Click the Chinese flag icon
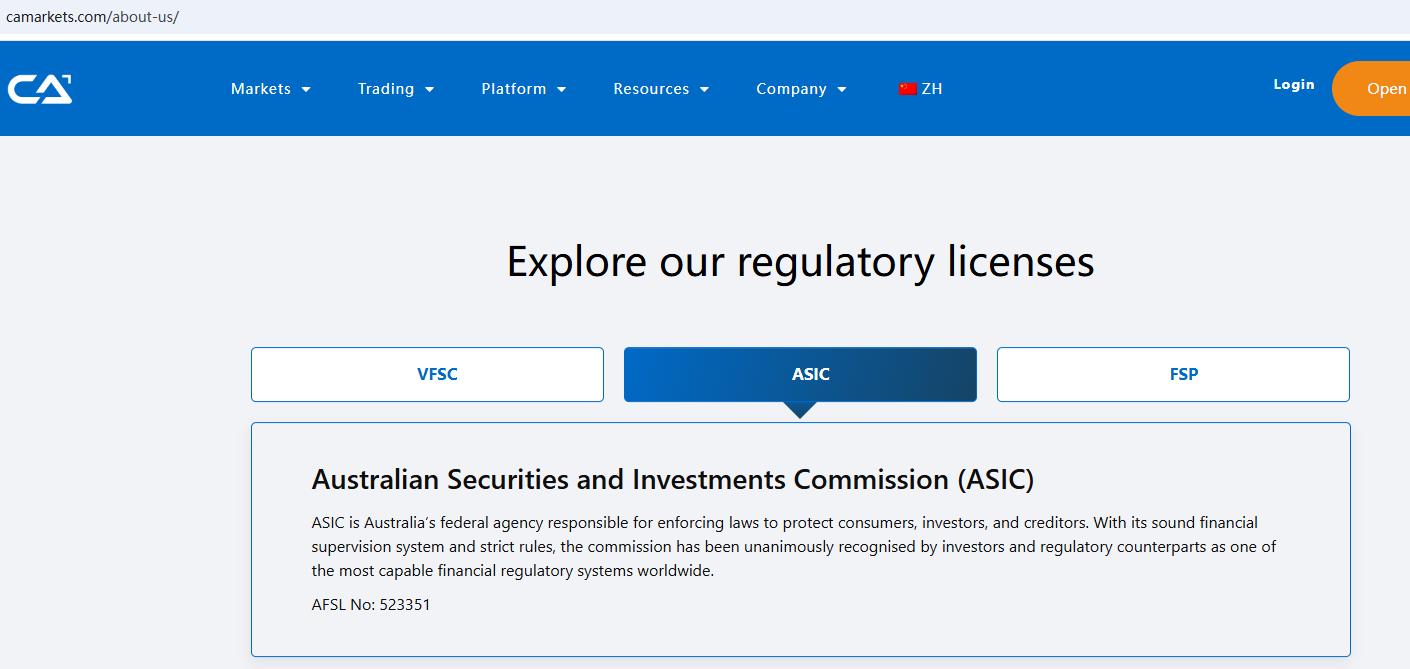1410x669 pixels. tap(908, 89)
